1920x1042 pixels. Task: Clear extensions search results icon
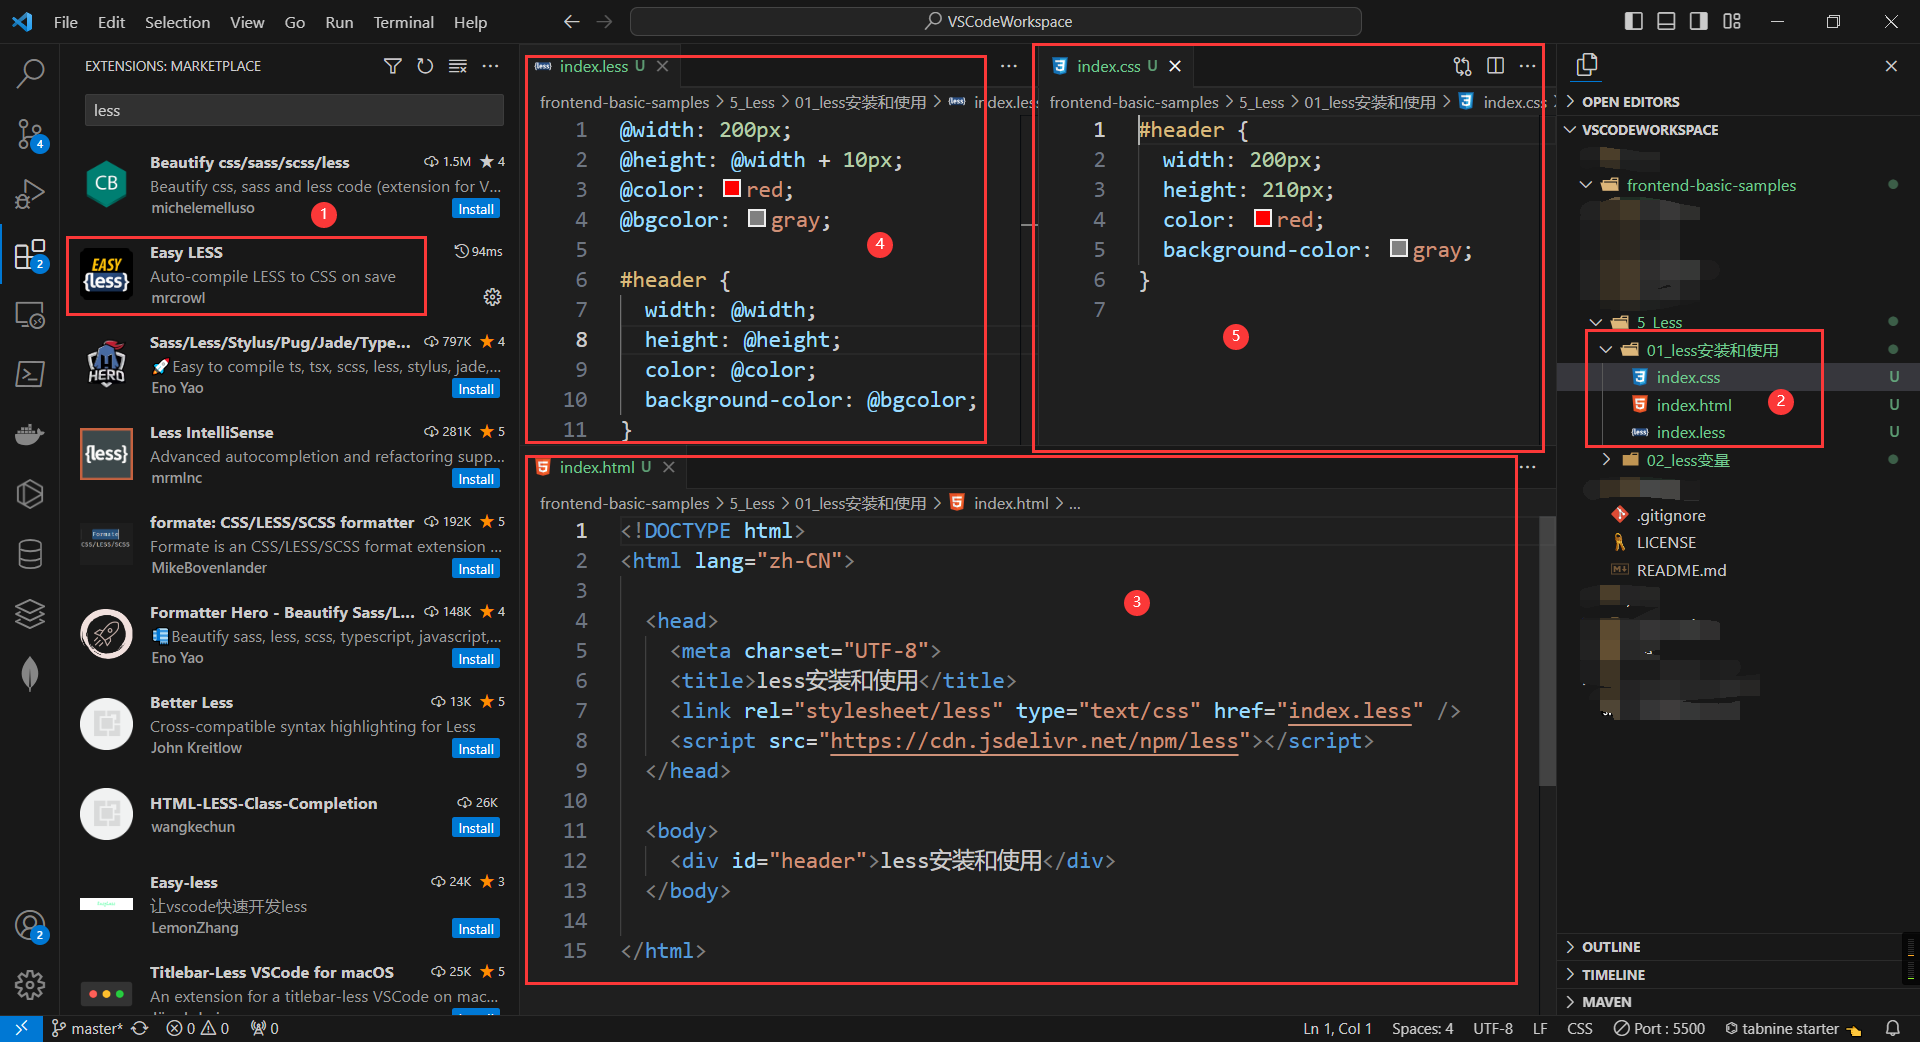(x=458, y=66)
